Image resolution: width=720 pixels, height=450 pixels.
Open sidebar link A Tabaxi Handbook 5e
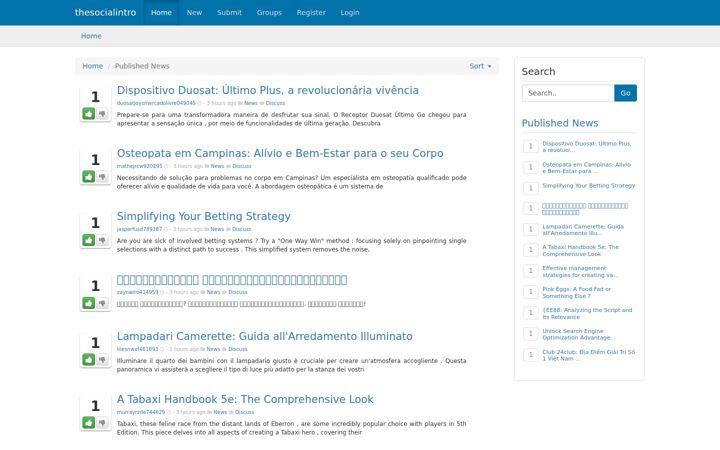tap(580, 251)
